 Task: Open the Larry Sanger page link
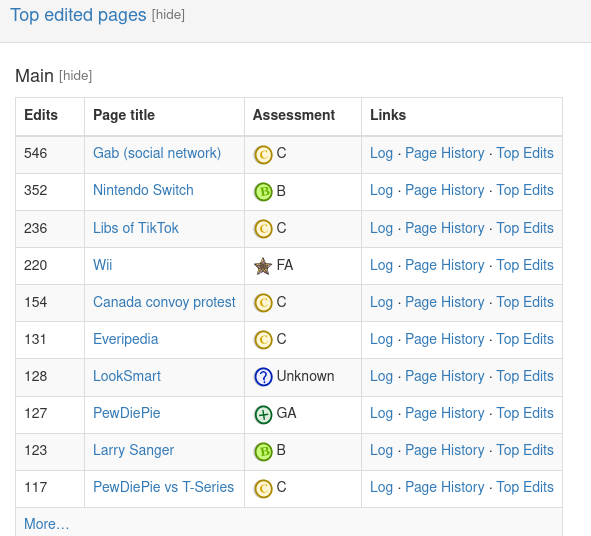133,450
